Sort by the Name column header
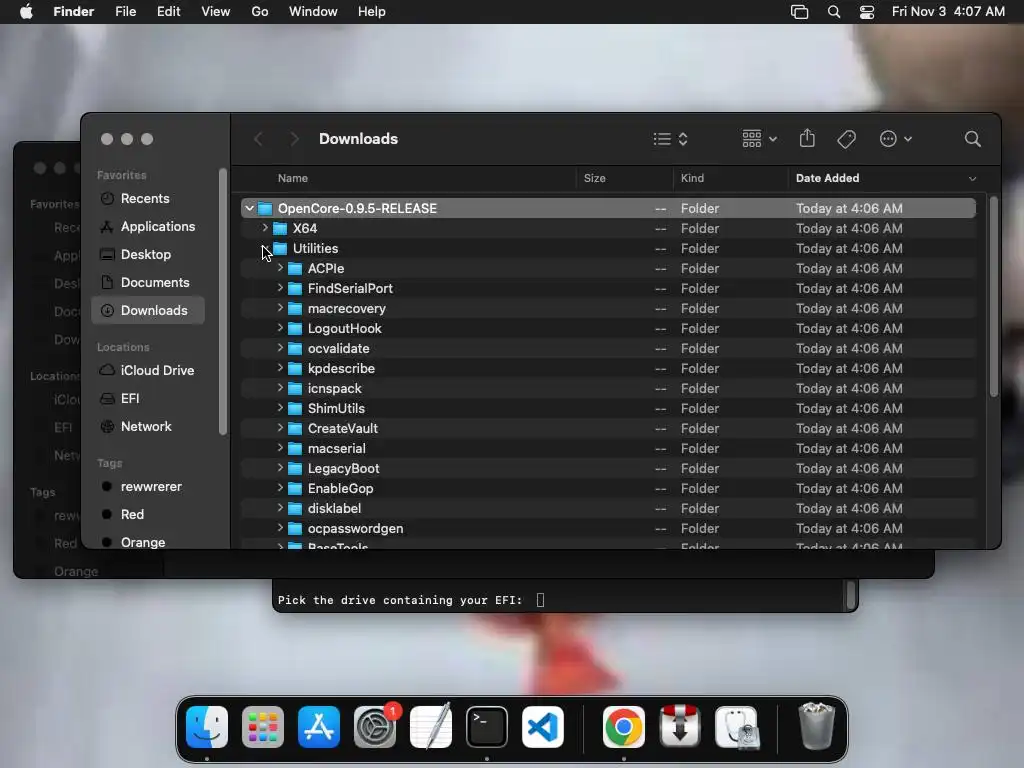Screen dimensions: 1024x768 point(293,178)
